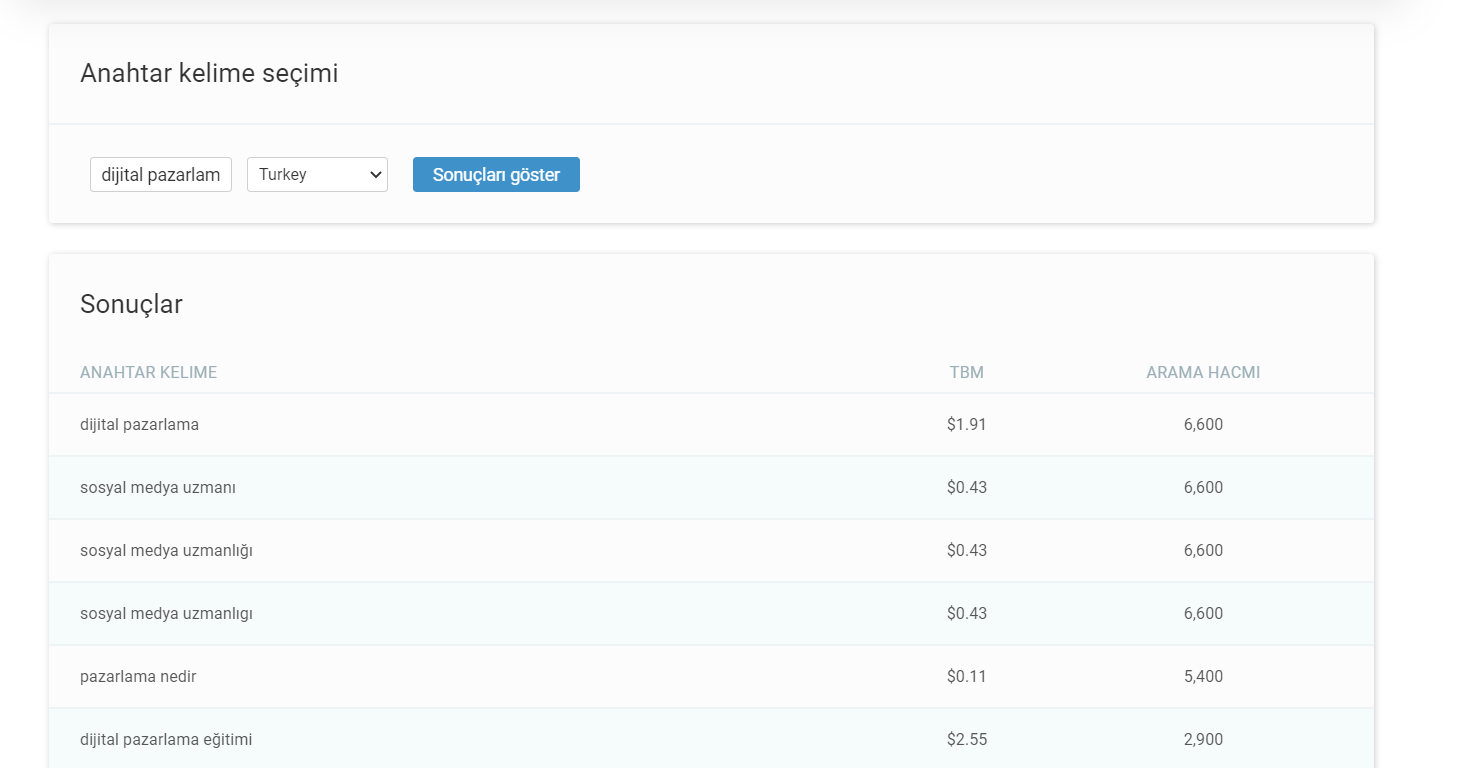Click the keyword input field
Image resolution: width=1483 pixels, height=768 pixels.
[161, 174]
